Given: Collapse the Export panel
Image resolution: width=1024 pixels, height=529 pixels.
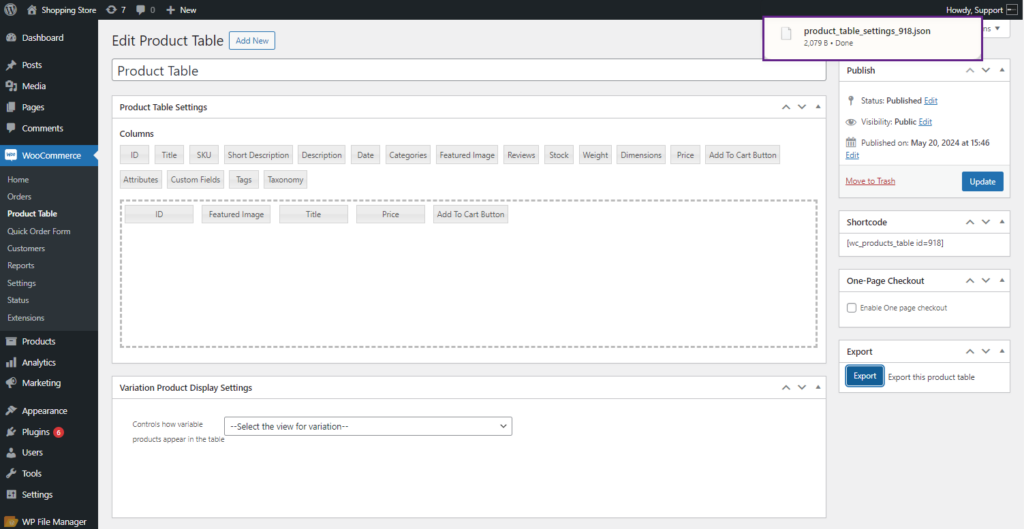Looking at the screenshot, I should [1002, 351].
